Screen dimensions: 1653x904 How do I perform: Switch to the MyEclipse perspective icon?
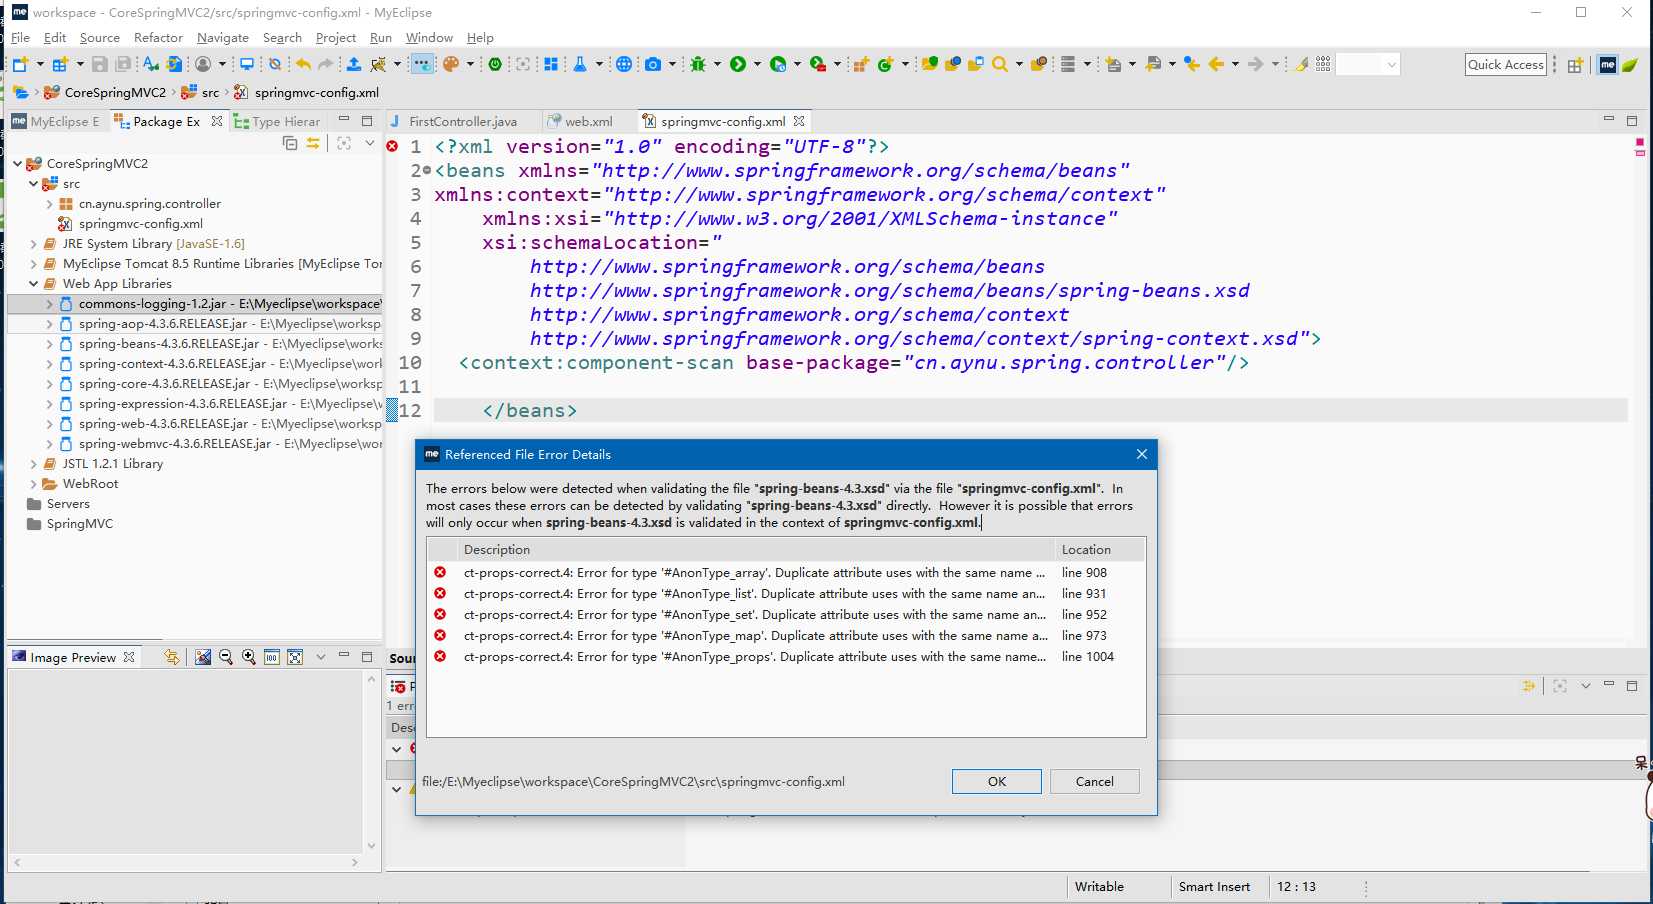[1608, 65]
